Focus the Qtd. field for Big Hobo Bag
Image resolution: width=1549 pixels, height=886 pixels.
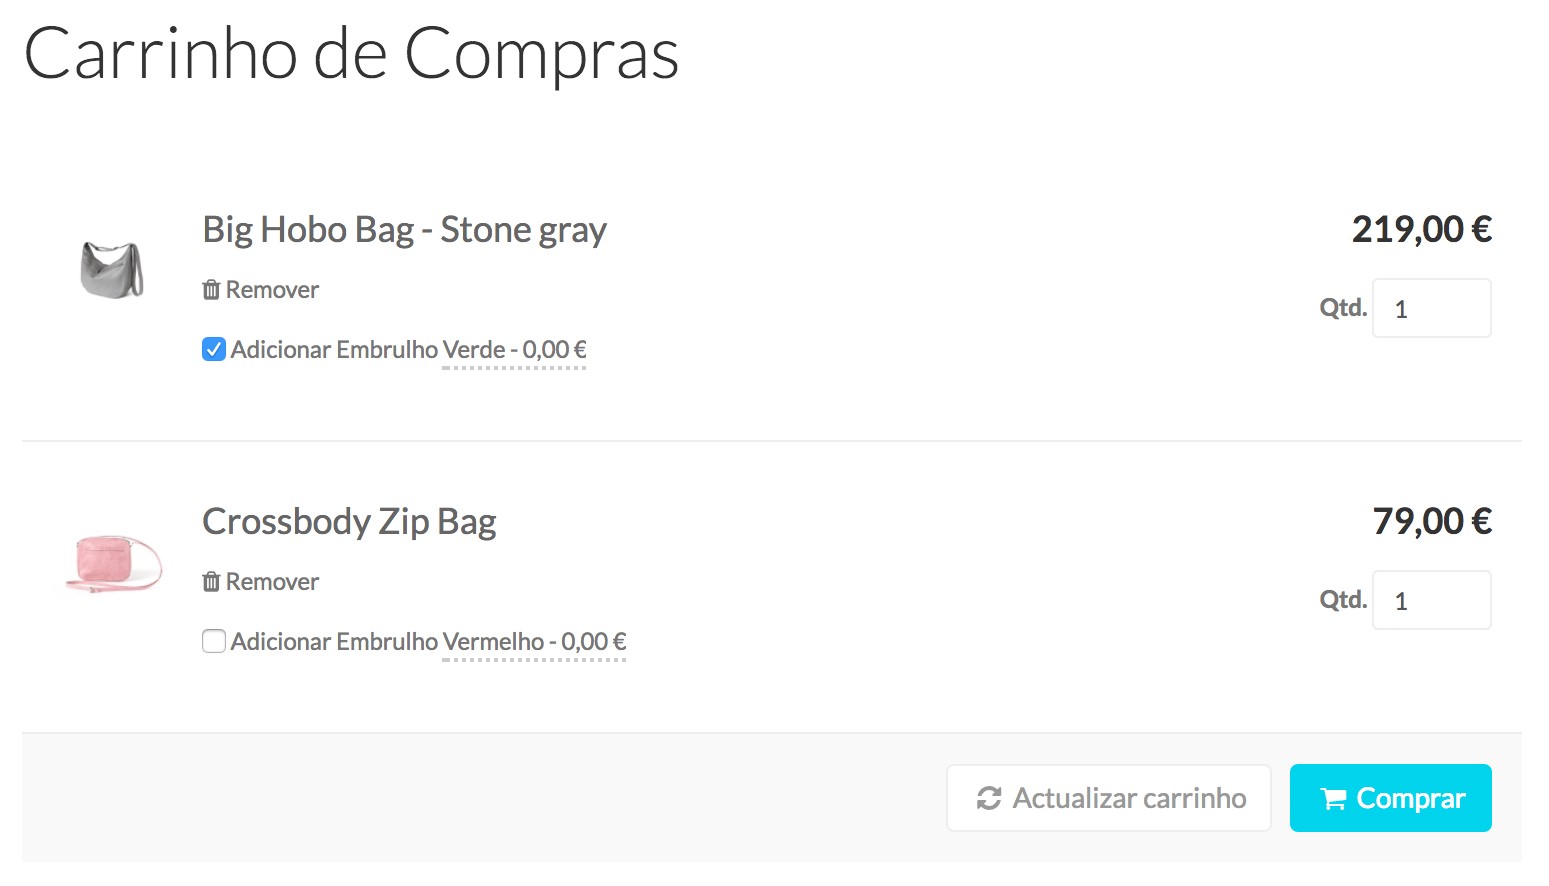1431,309
